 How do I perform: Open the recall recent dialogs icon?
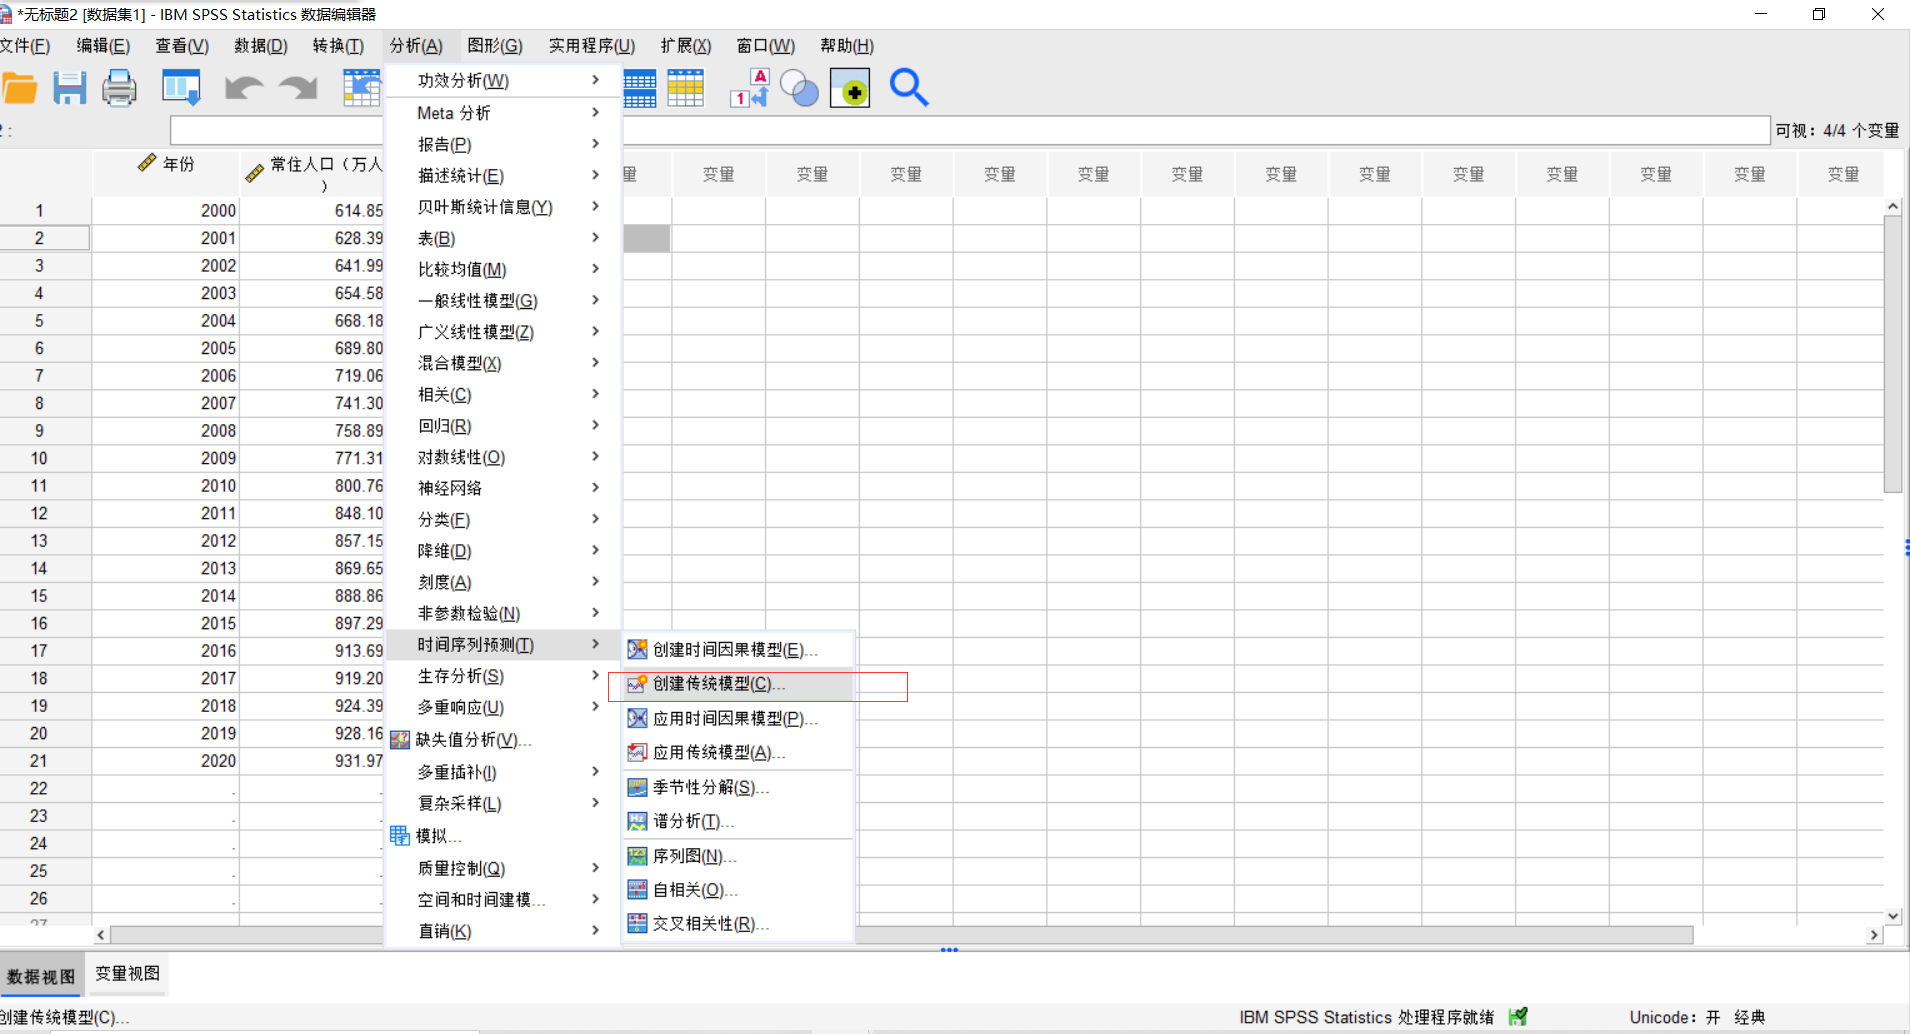click(181, 88)
